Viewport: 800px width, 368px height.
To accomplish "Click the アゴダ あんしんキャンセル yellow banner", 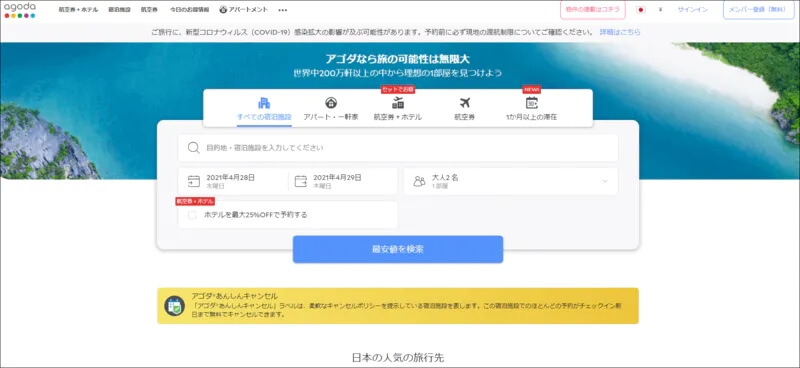I will point(398,306).
